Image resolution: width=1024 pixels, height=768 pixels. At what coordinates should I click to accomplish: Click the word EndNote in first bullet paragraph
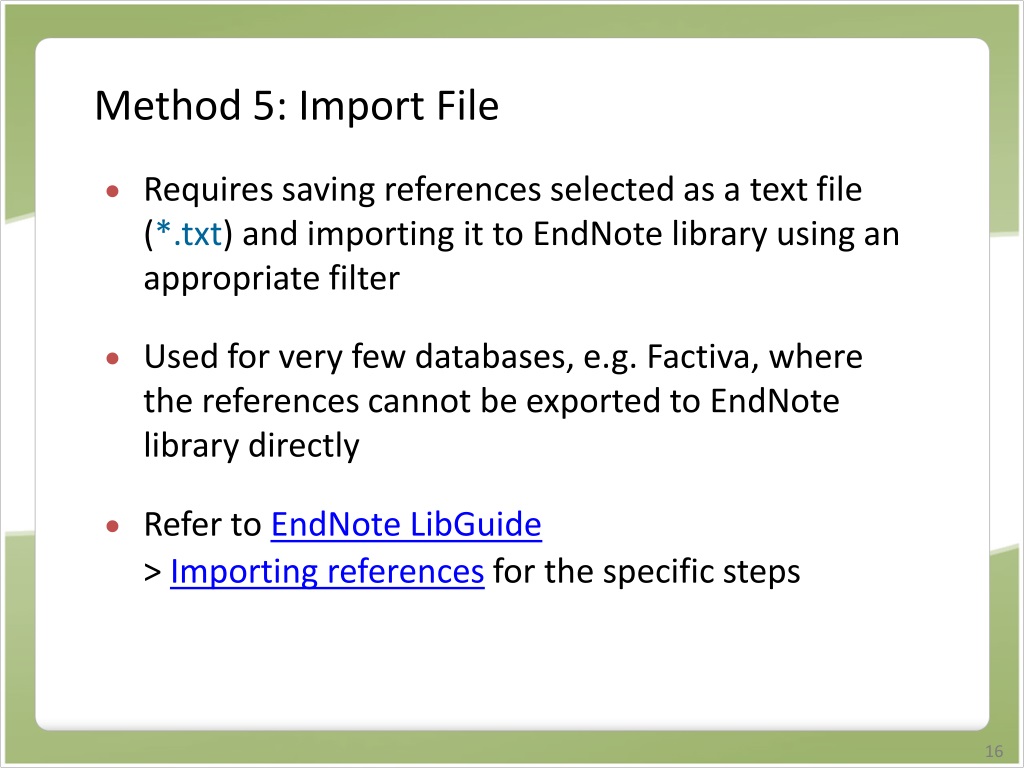[598, 234]
